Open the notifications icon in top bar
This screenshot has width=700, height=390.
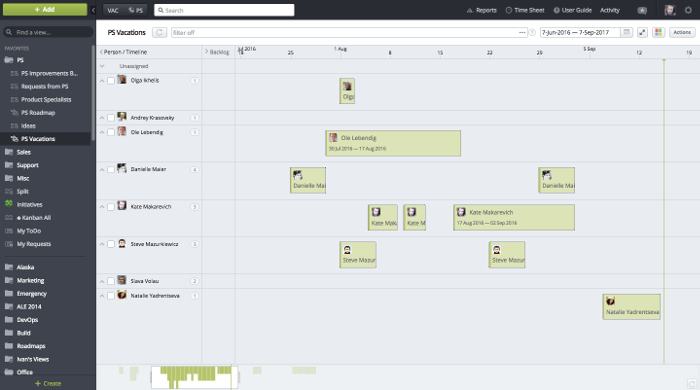tap(642, 10)
